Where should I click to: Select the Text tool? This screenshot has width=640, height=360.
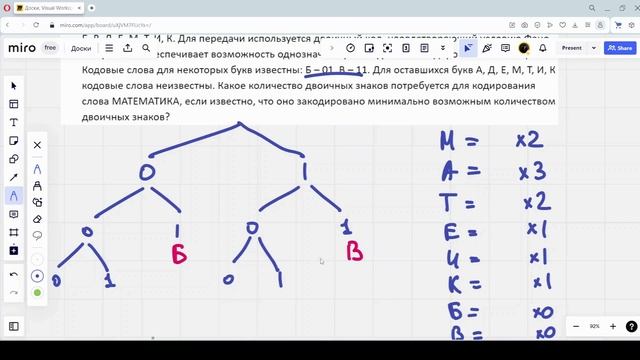14,122
